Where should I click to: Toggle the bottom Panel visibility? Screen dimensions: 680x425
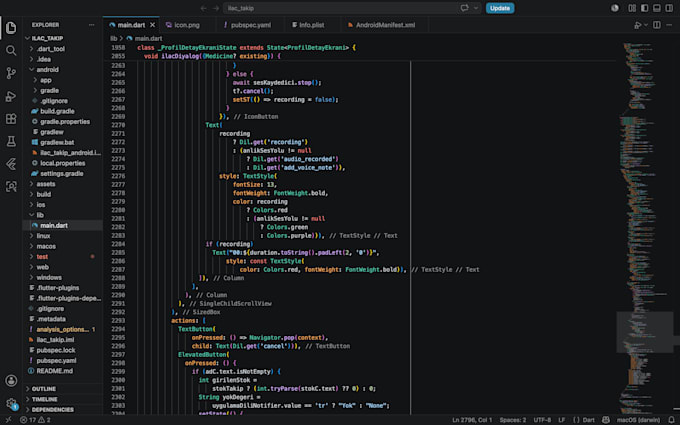pyautogui.click(x=657, y=8)
